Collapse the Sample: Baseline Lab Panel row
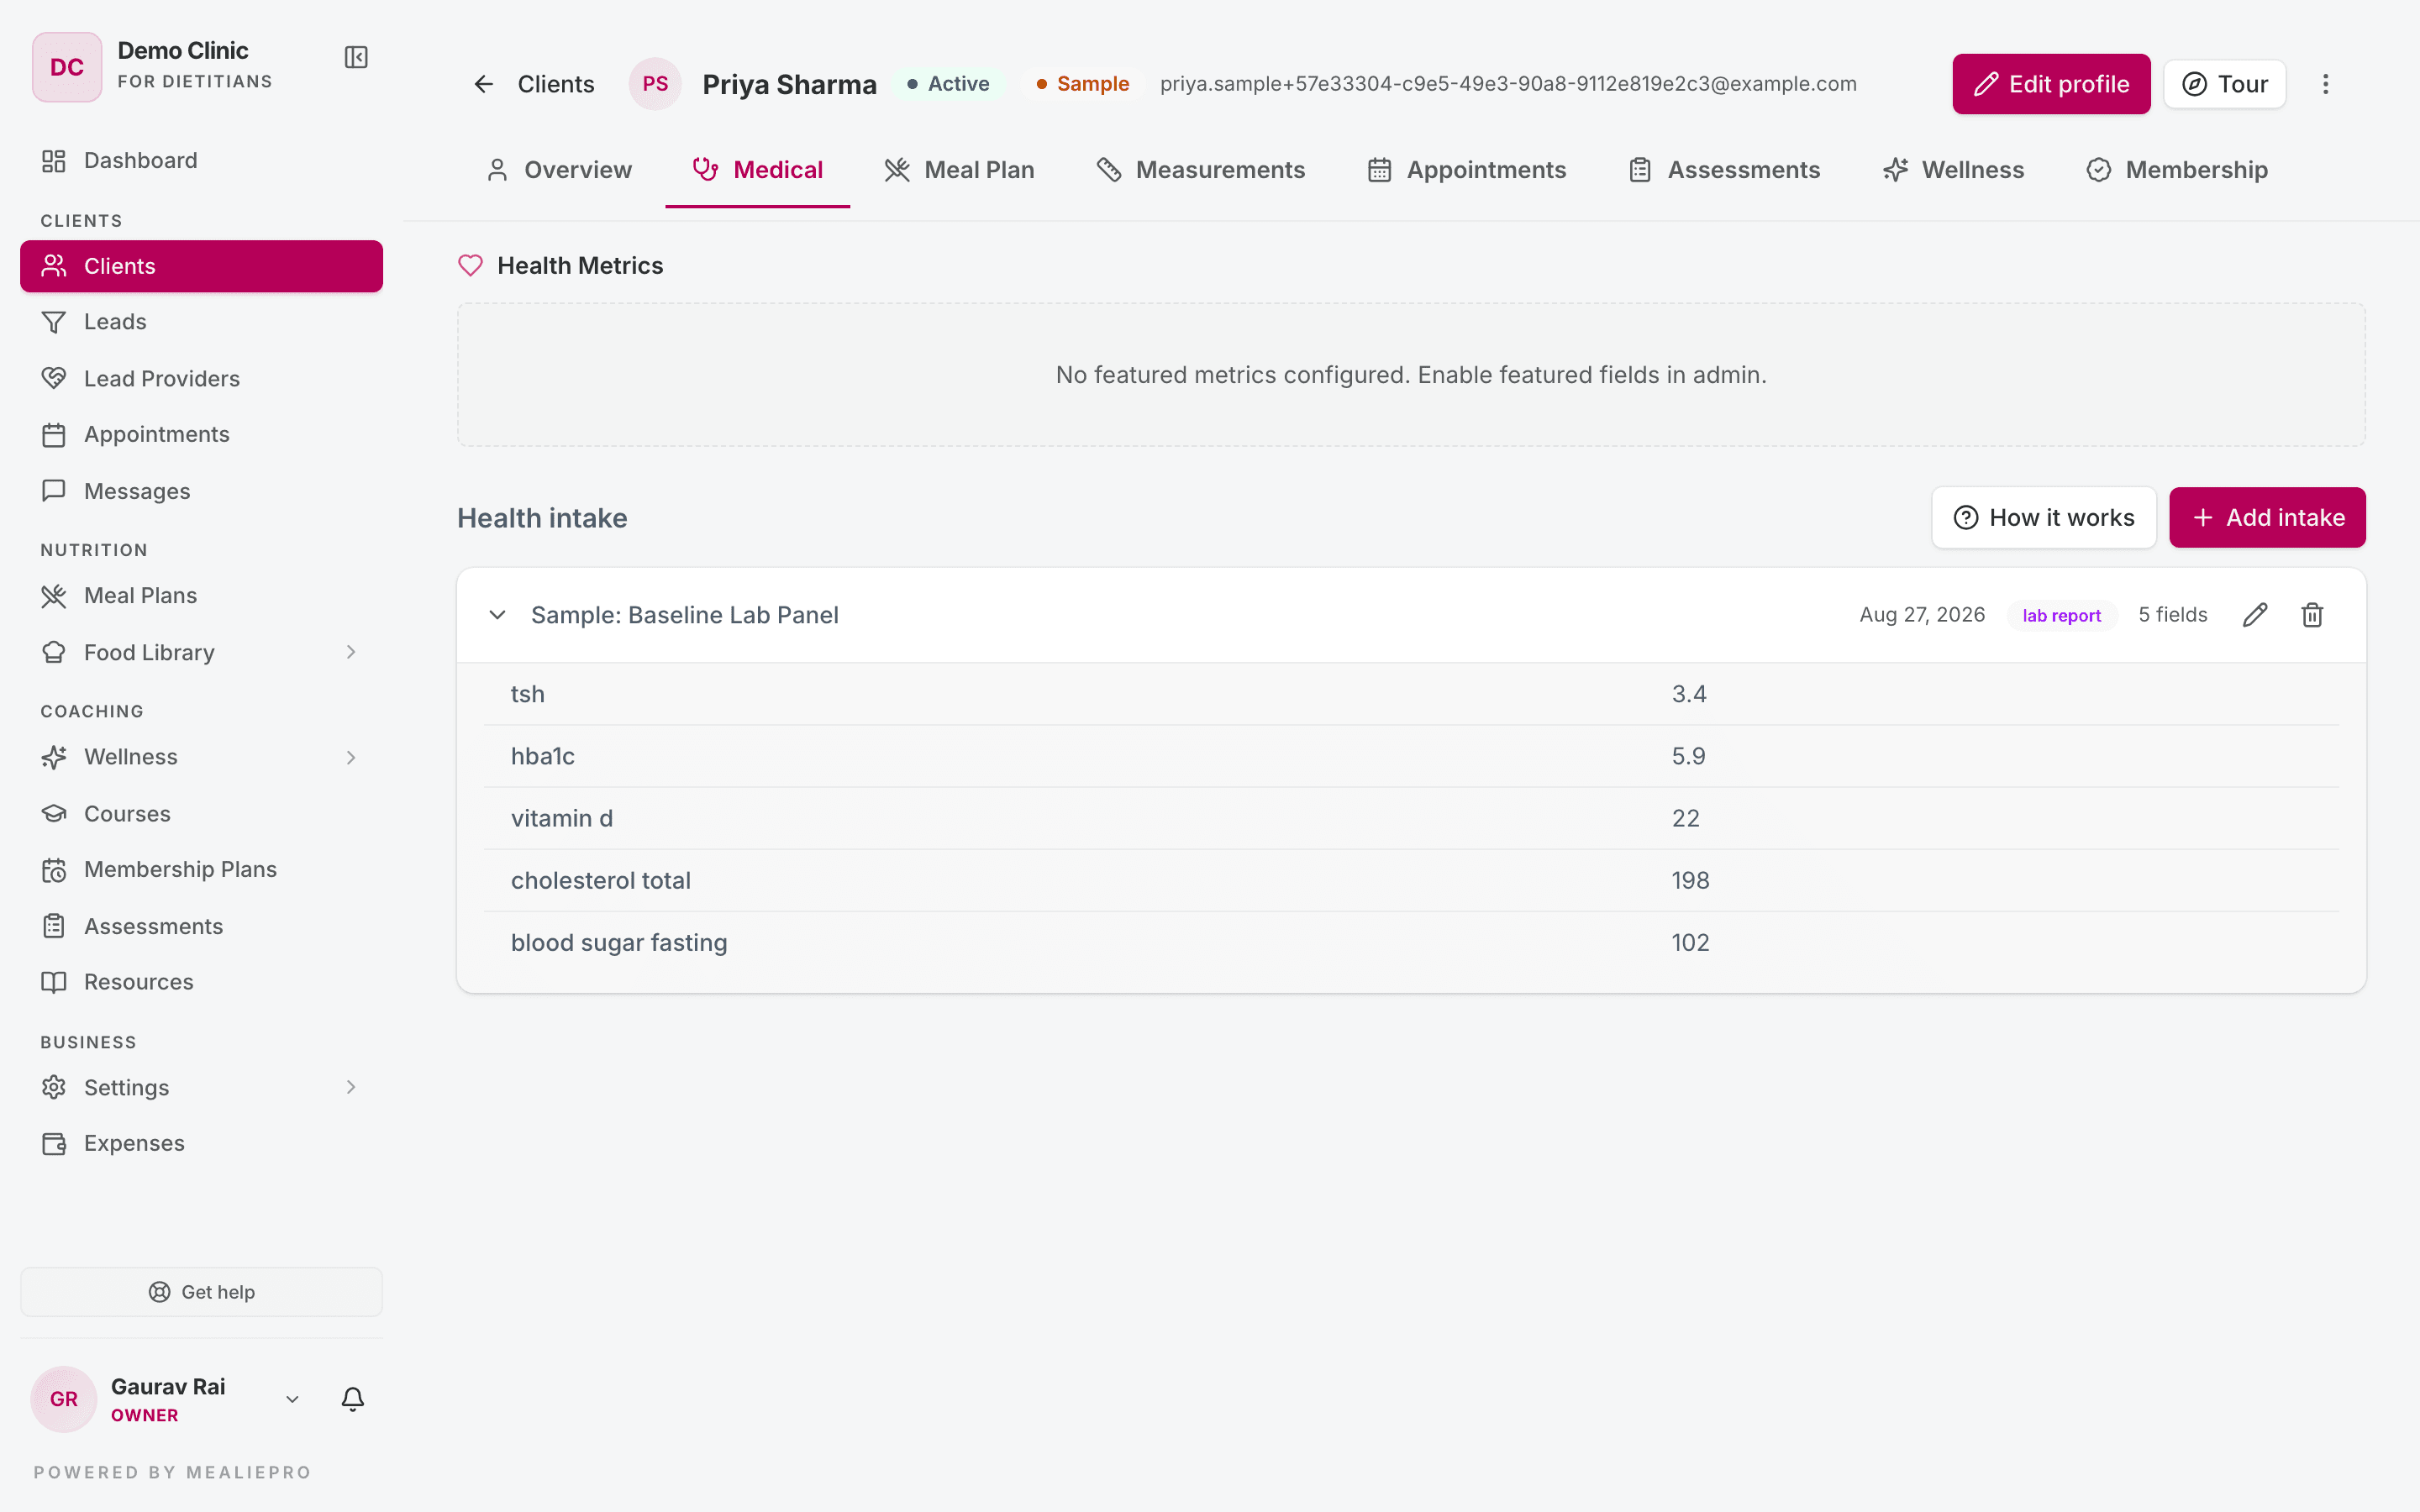 (497, 615)
